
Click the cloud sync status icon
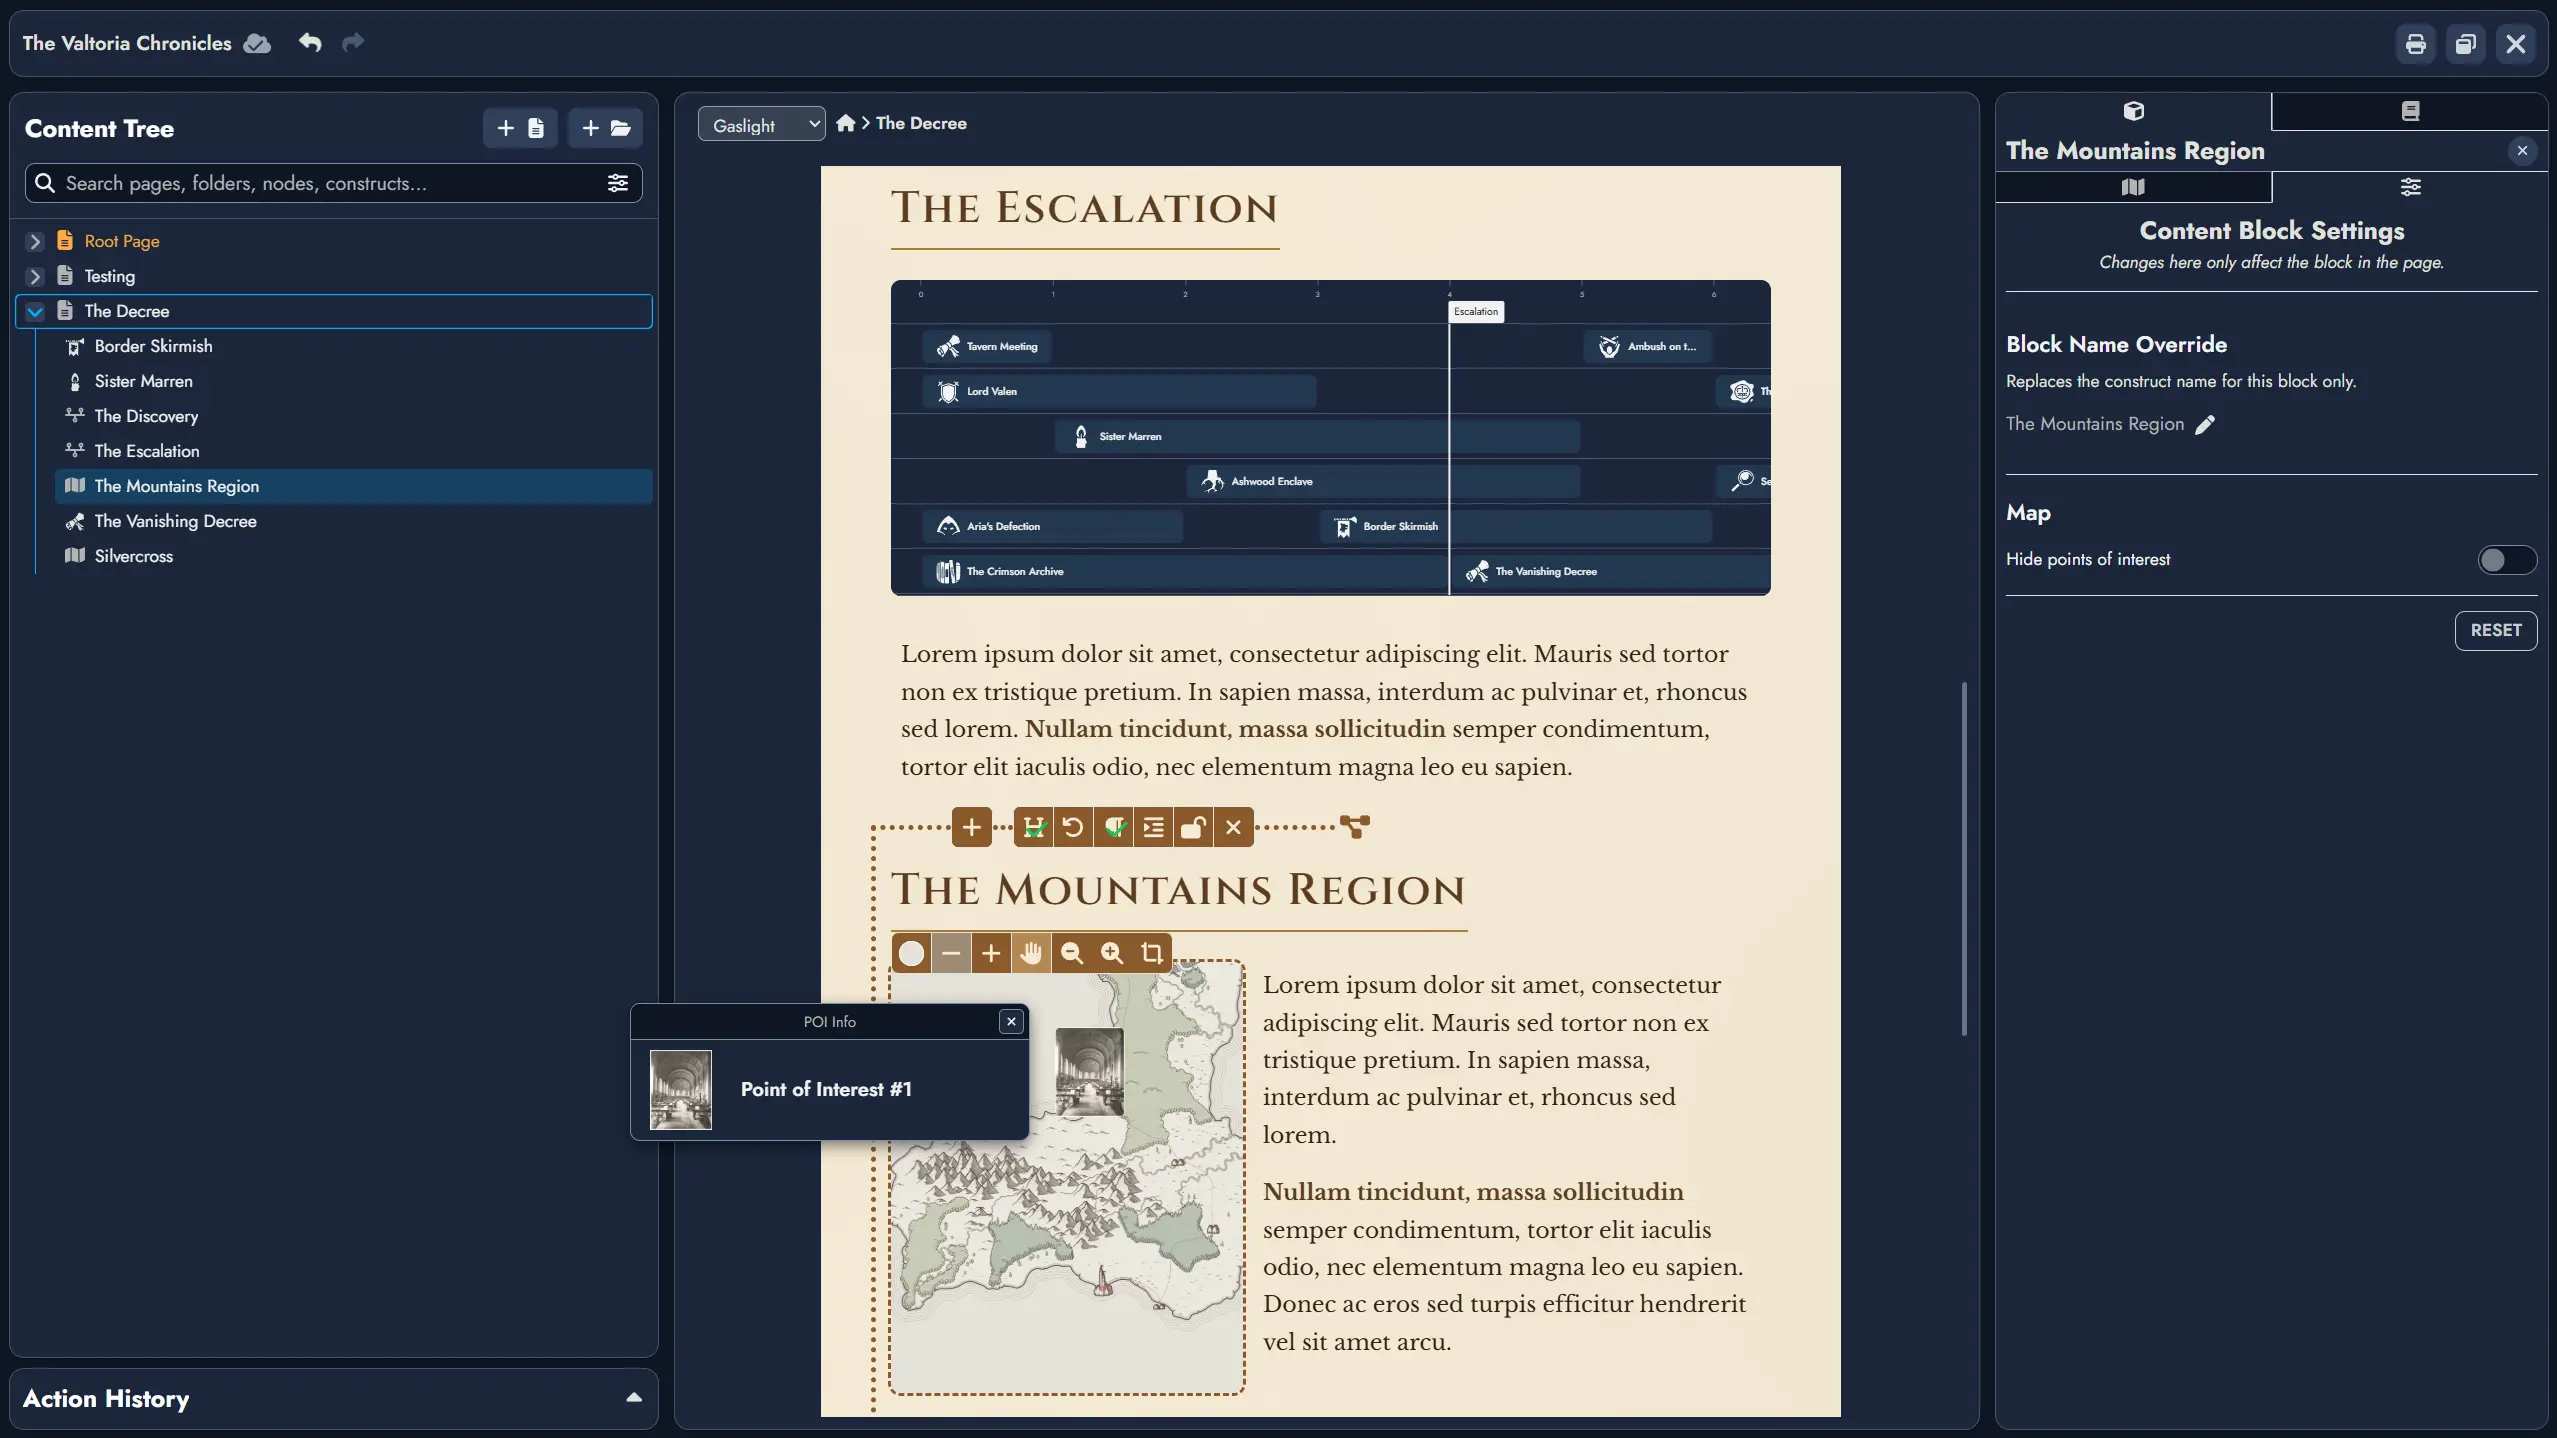pos(257,43)
